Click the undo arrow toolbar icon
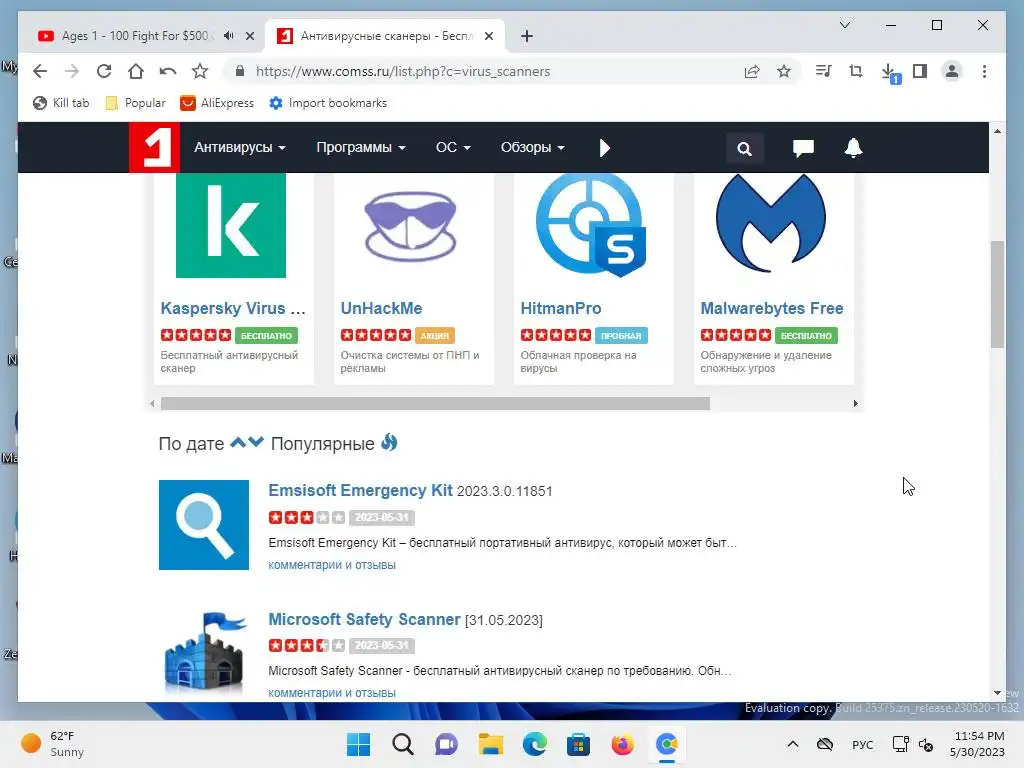 pyautogui.click(x=168, y=71)
